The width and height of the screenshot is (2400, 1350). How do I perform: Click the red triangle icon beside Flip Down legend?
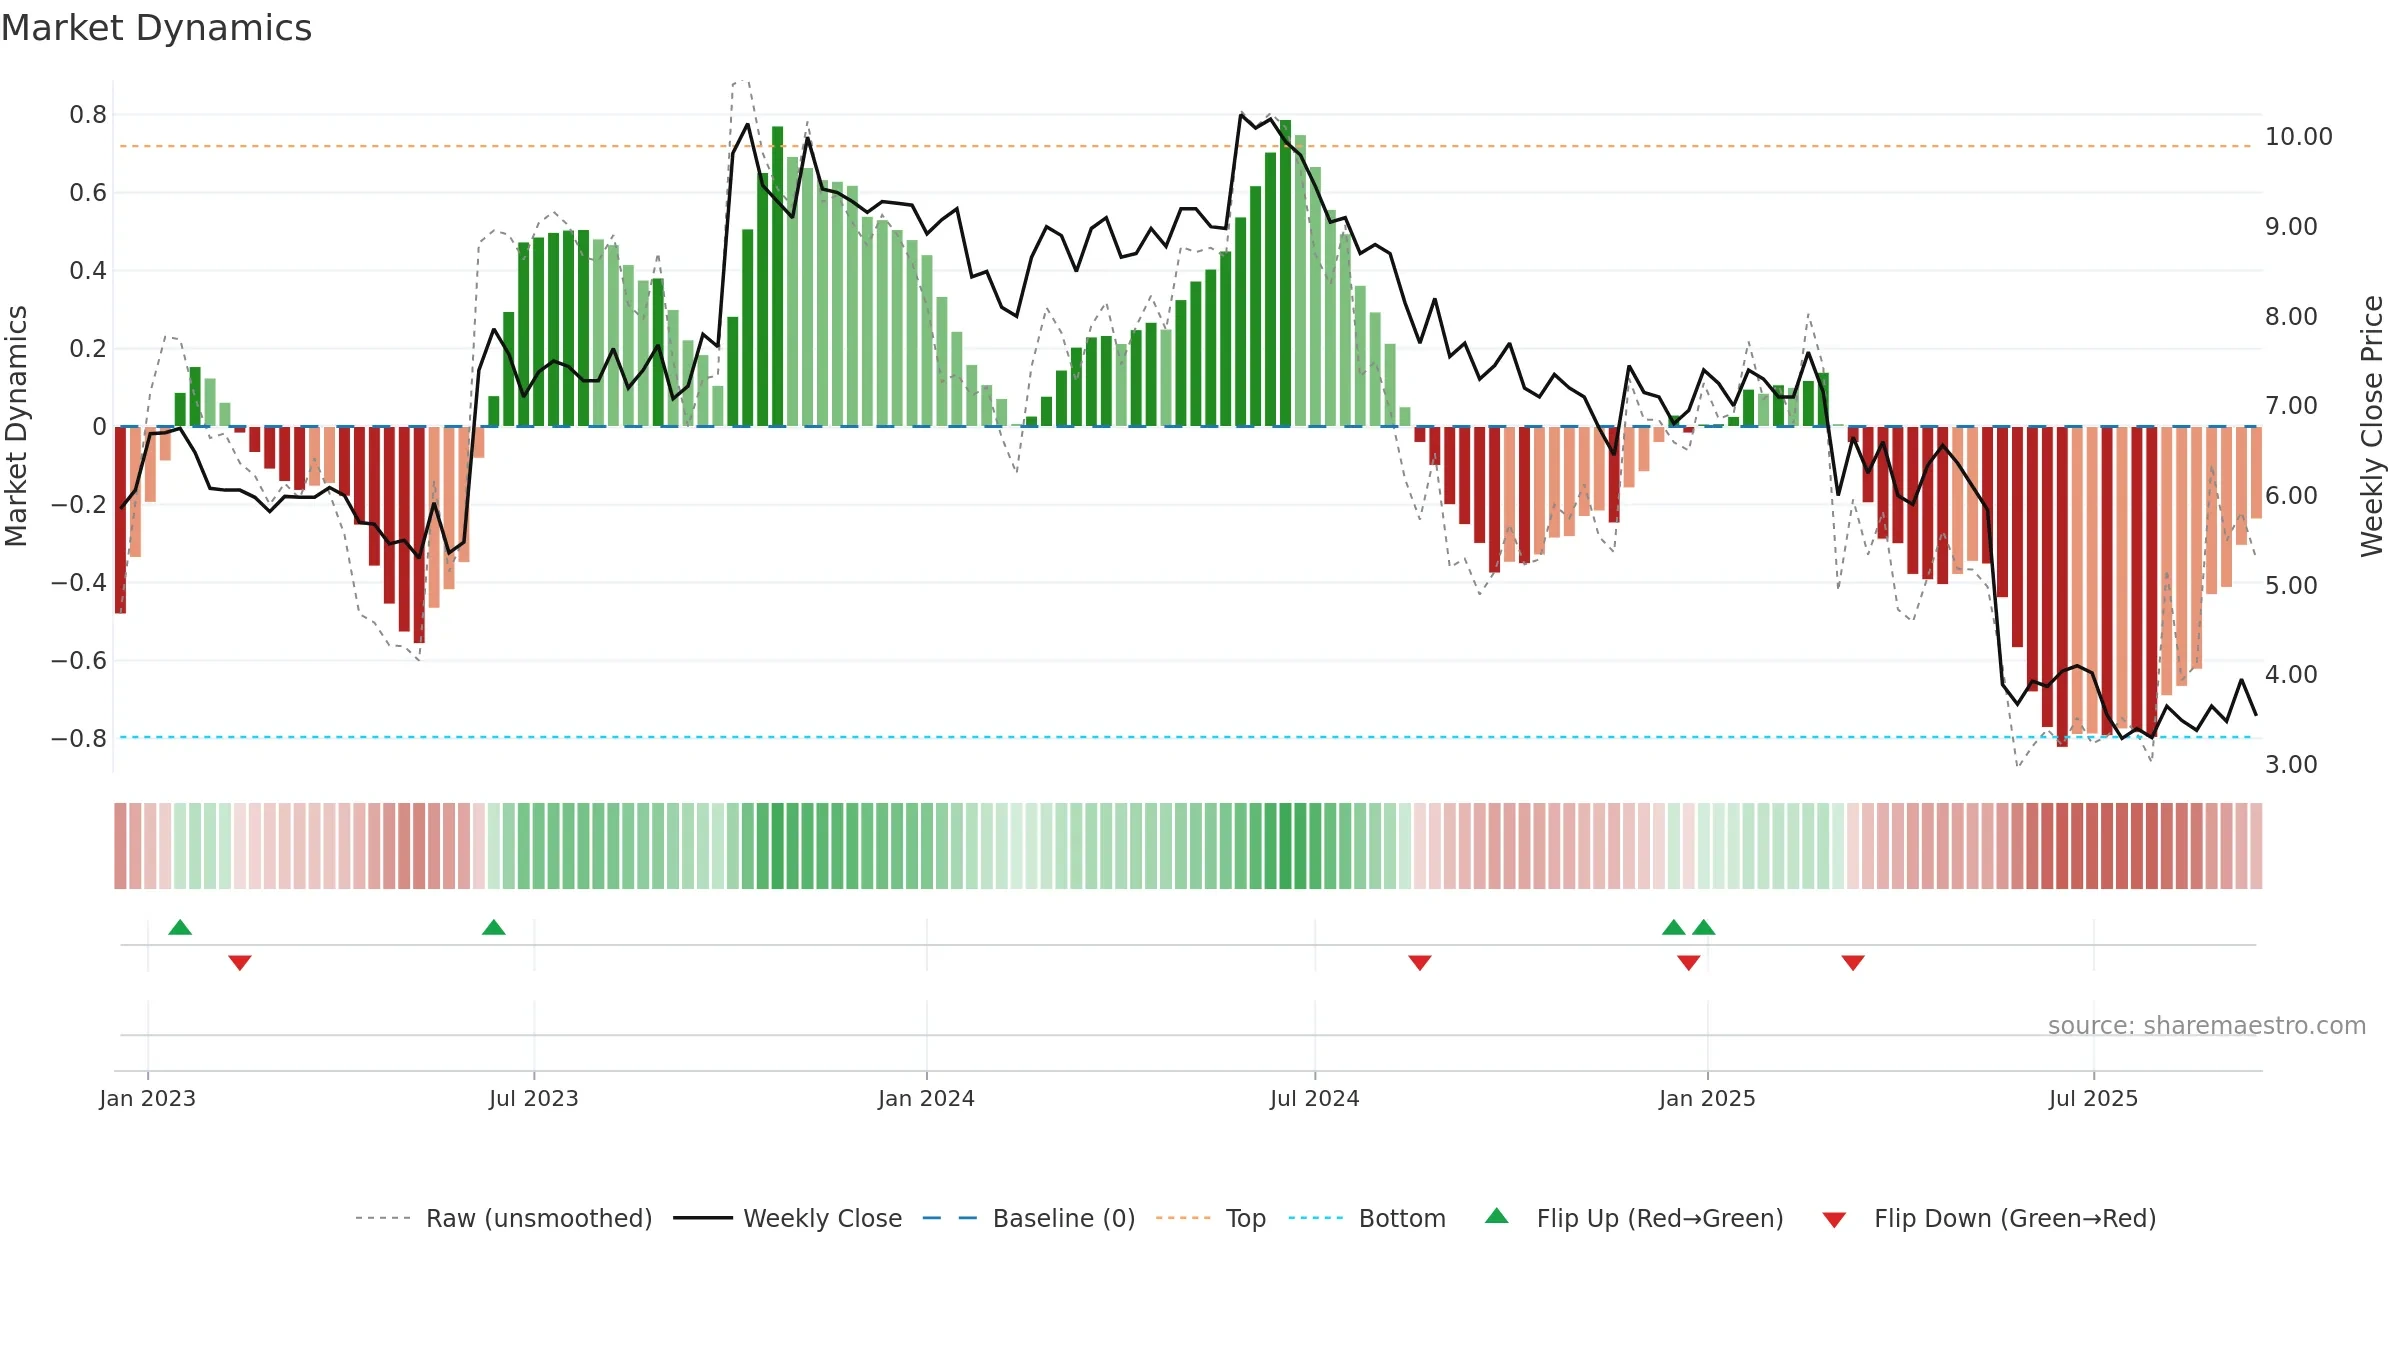point(1834,1220)
